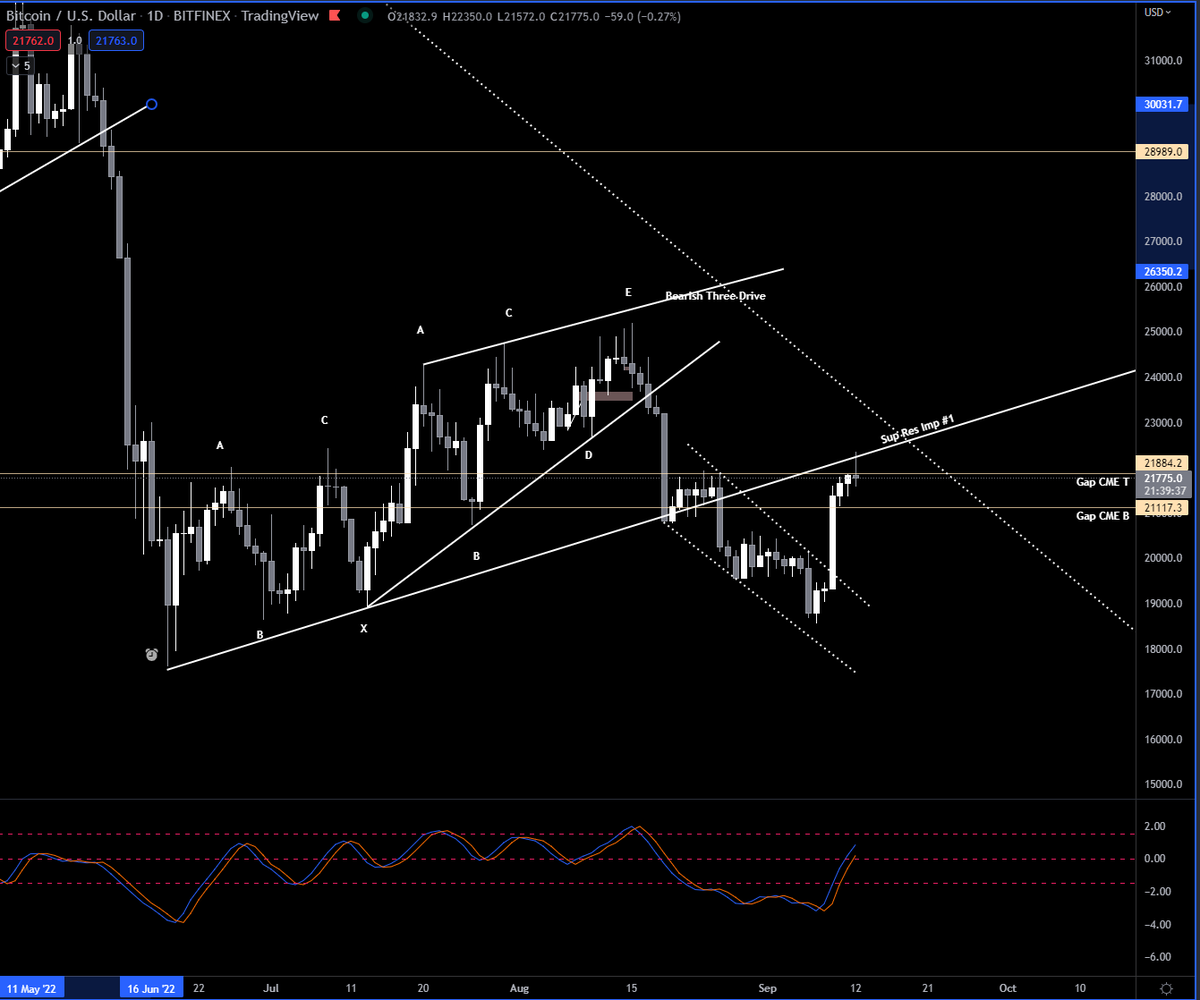The height and width of the screenshot is (1000, 1200).
Task: Select the "D" wave label on trendline
Action: point(588,455)
